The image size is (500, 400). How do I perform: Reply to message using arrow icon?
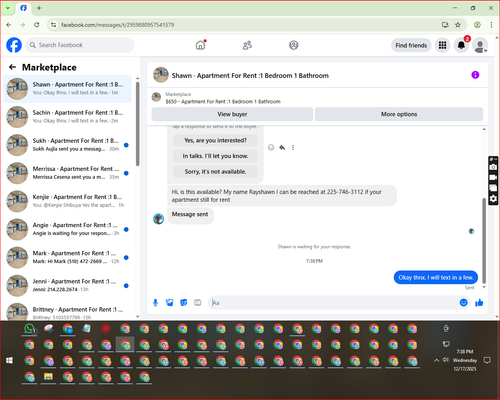282,147
